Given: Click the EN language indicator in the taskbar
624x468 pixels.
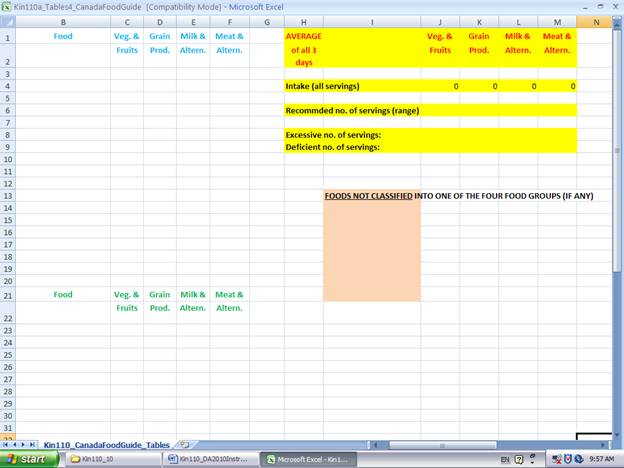Looking at the screenshot, I should tap(505, 459).
